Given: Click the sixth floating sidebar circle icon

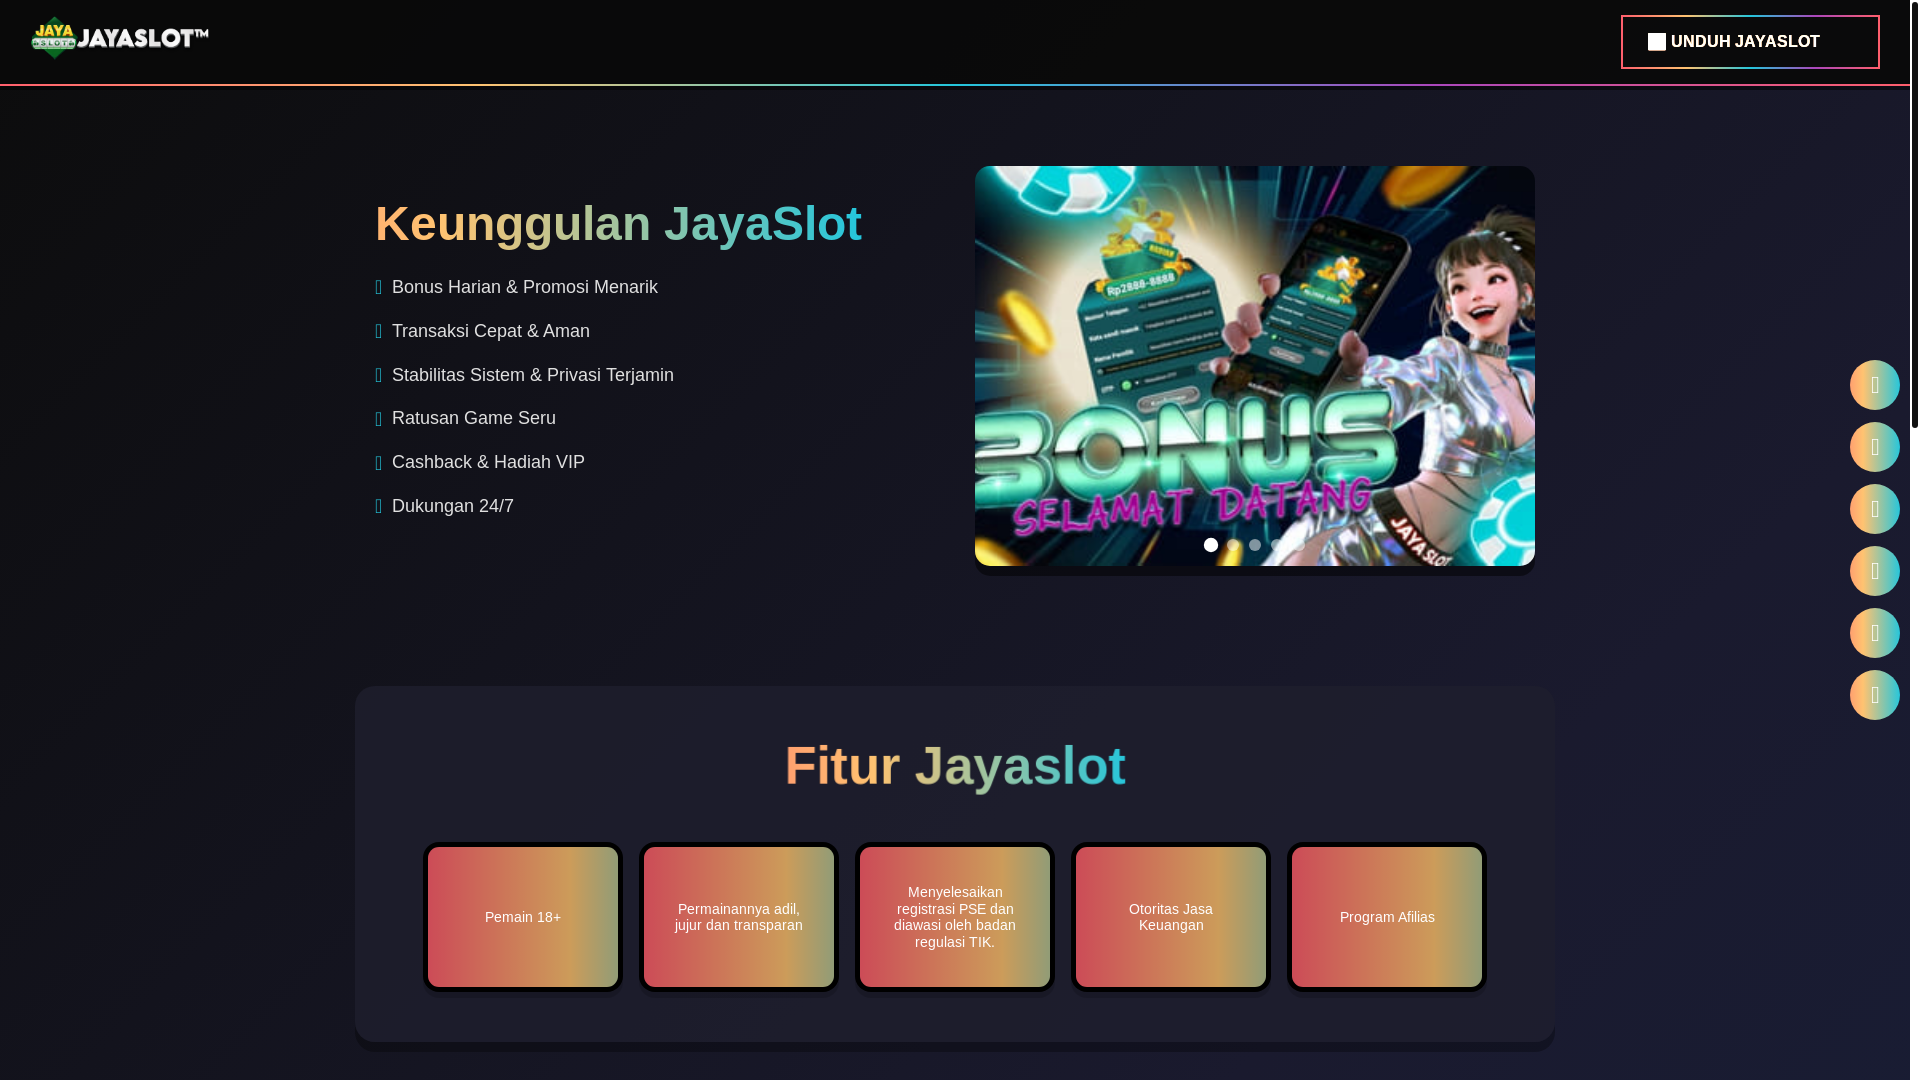Looking at the screenshot, I should (1875, 695).
